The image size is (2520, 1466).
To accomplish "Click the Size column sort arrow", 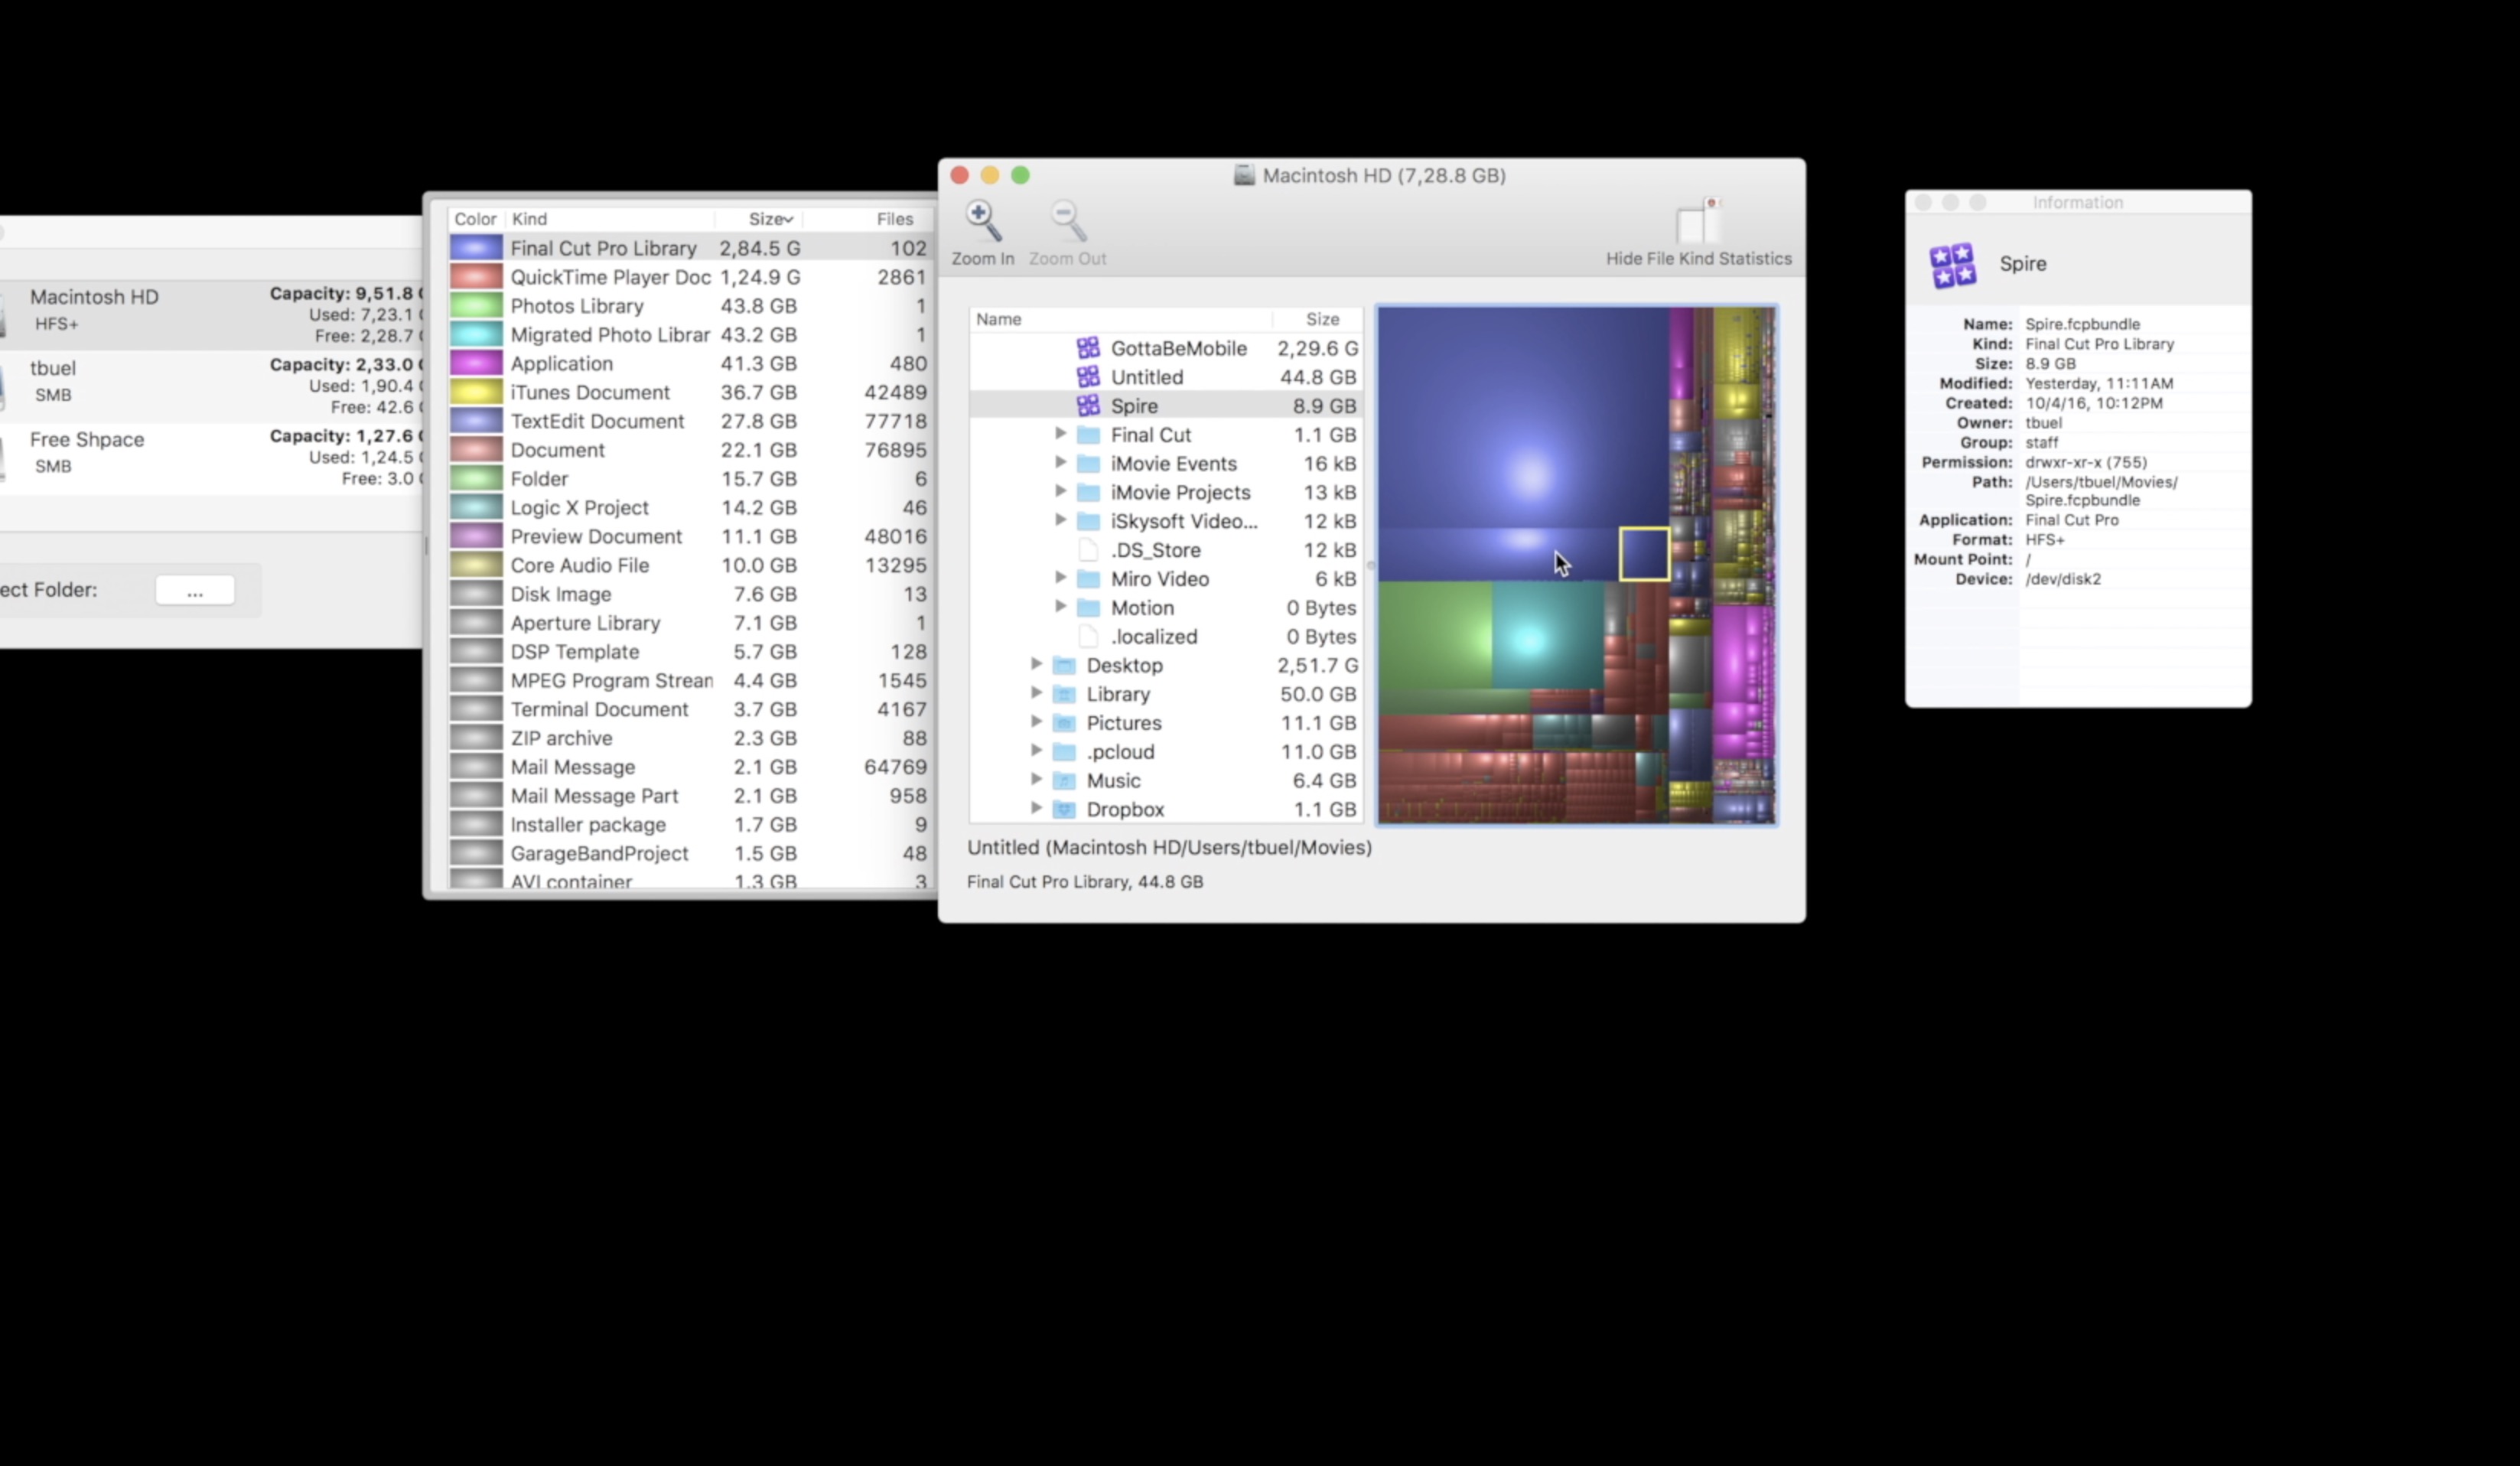I will coord(787,218).
